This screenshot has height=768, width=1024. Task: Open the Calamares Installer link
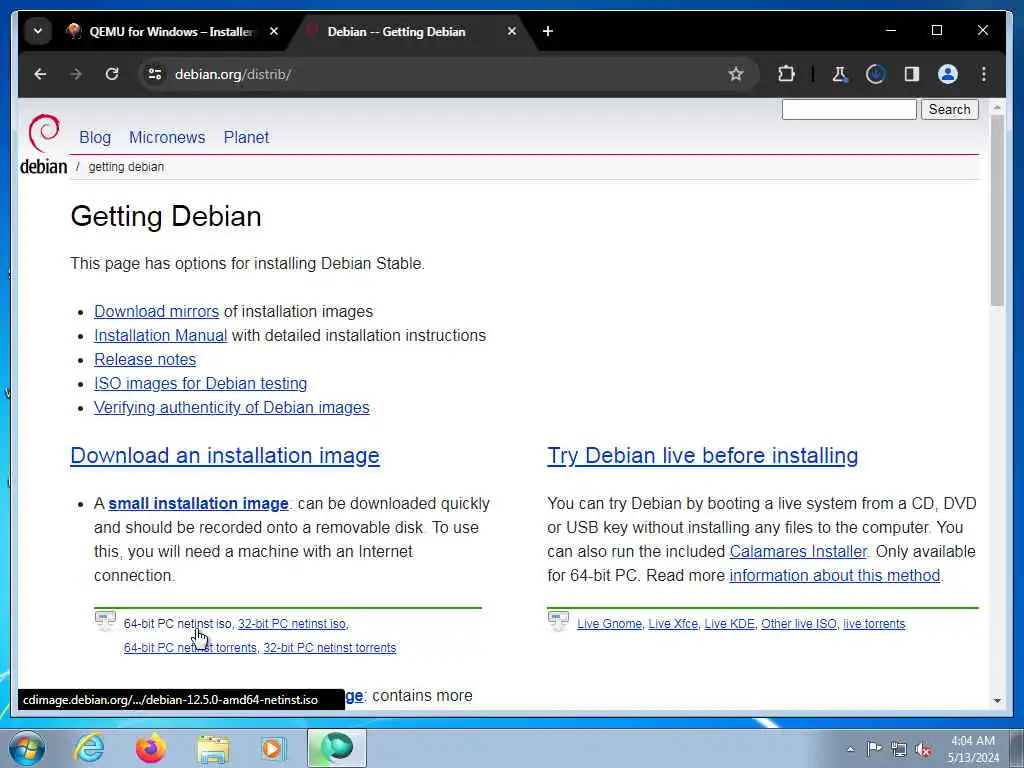pos(798,551)
